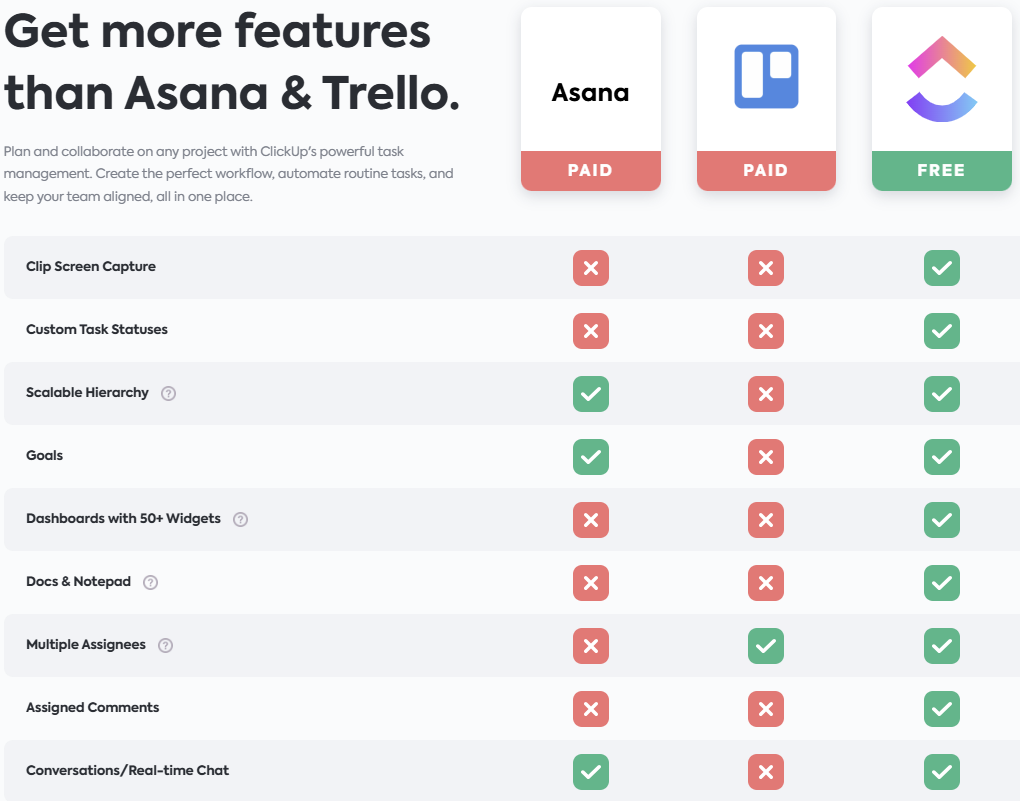This screenshot has height=801, width=1020.
Task: Click Asana's green check for Conversations/Real-time Chat
Action: click(x=591, y=772)
